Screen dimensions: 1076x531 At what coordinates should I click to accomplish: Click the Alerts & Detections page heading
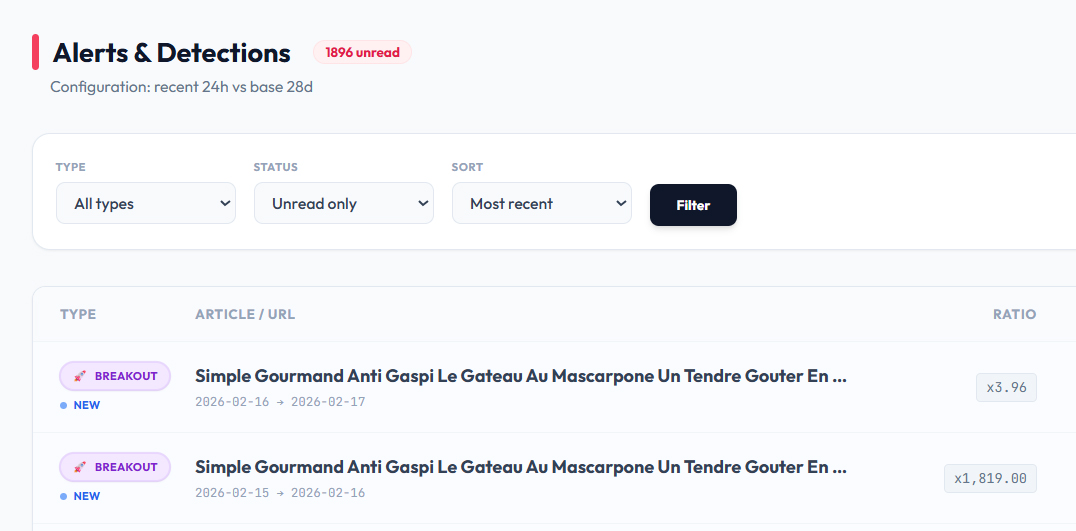pyautogui.click(x=172, y=52)
